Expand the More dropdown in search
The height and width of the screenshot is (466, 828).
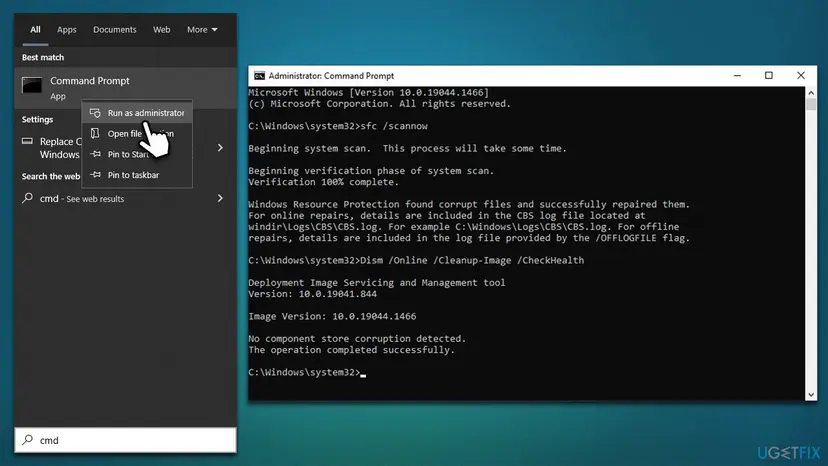click(x=202, y=30)
